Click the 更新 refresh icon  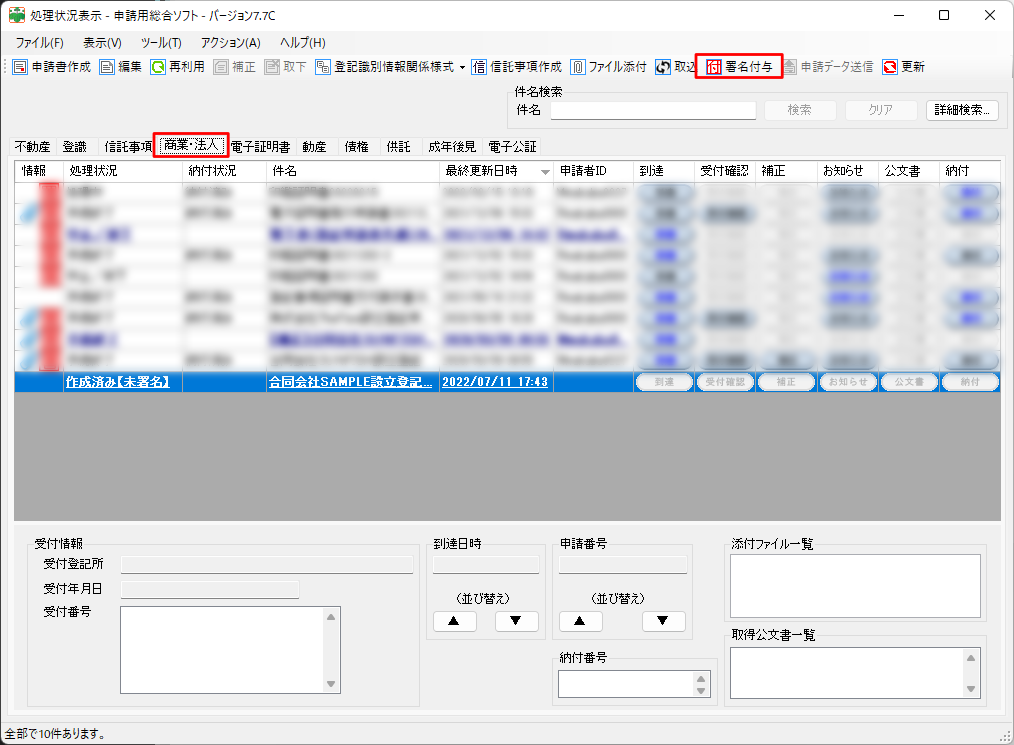point(890,67)
